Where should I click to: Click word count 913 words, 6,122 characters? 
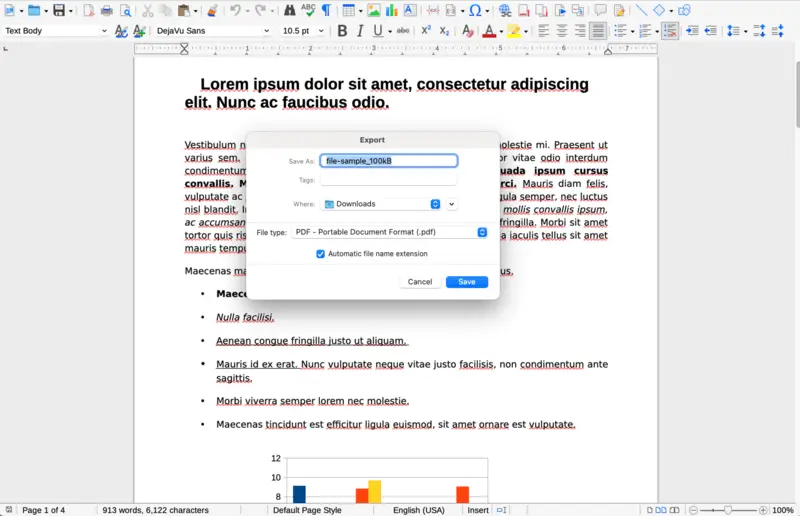point(155,510)
